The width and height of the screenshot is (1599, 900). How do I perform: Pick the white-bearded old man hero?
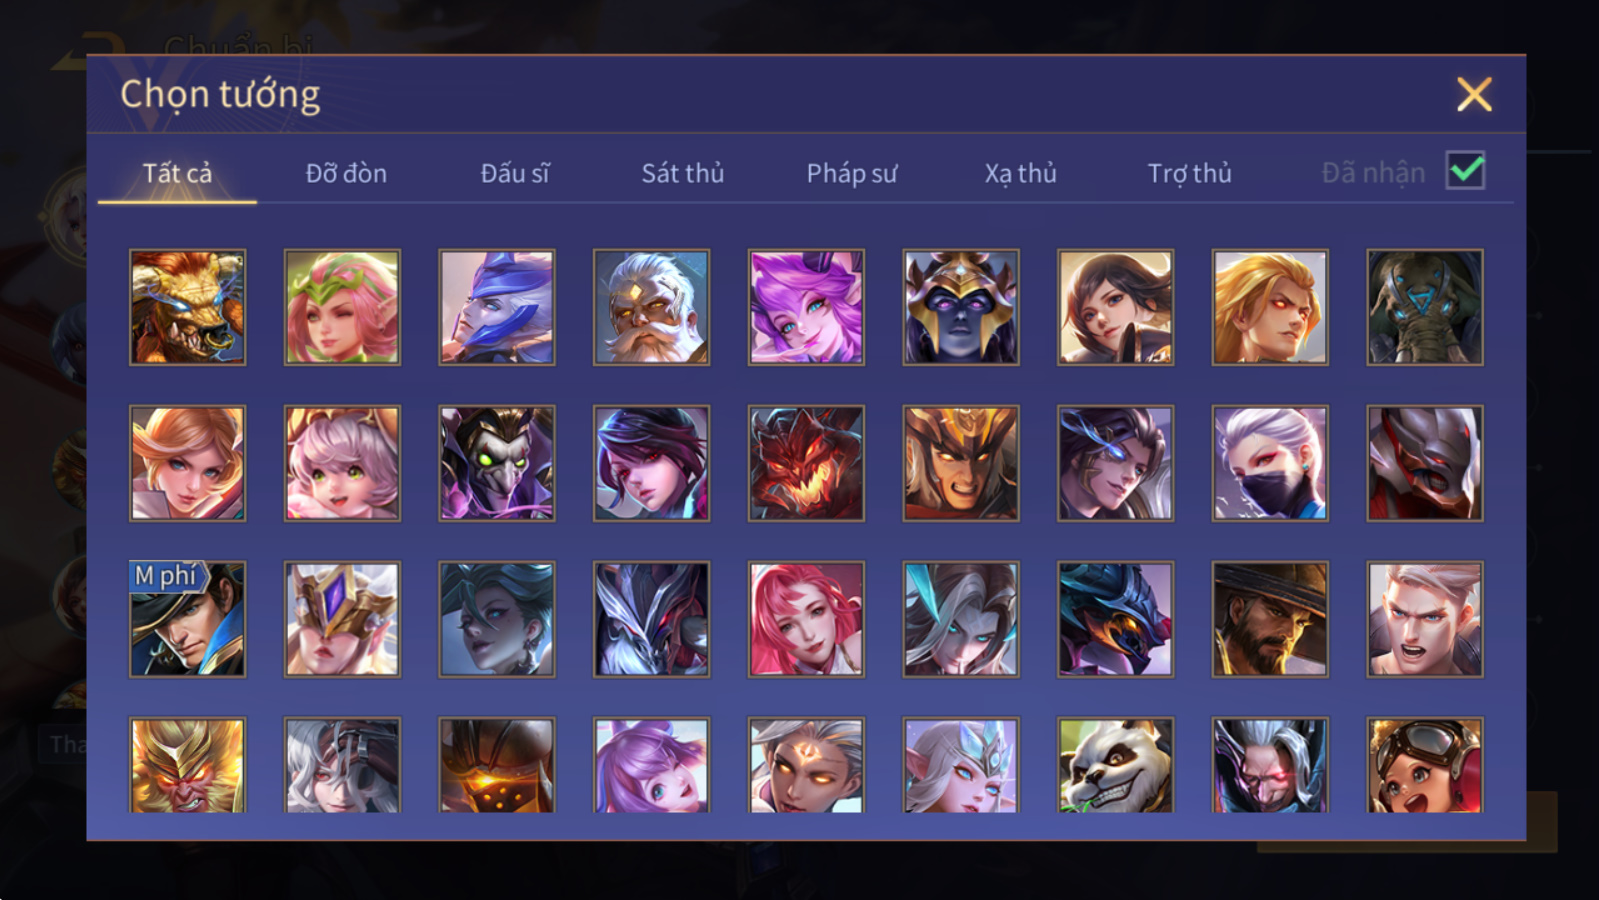click(x=651, y=307)
